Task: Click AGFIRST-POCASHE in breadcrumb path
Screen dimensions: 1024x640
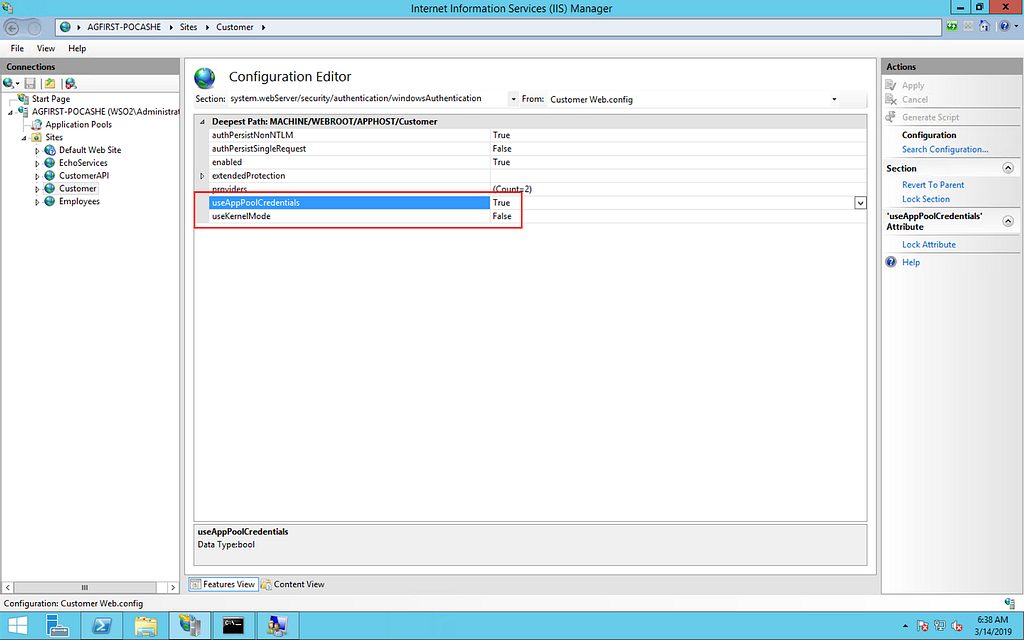Action: 124,27
